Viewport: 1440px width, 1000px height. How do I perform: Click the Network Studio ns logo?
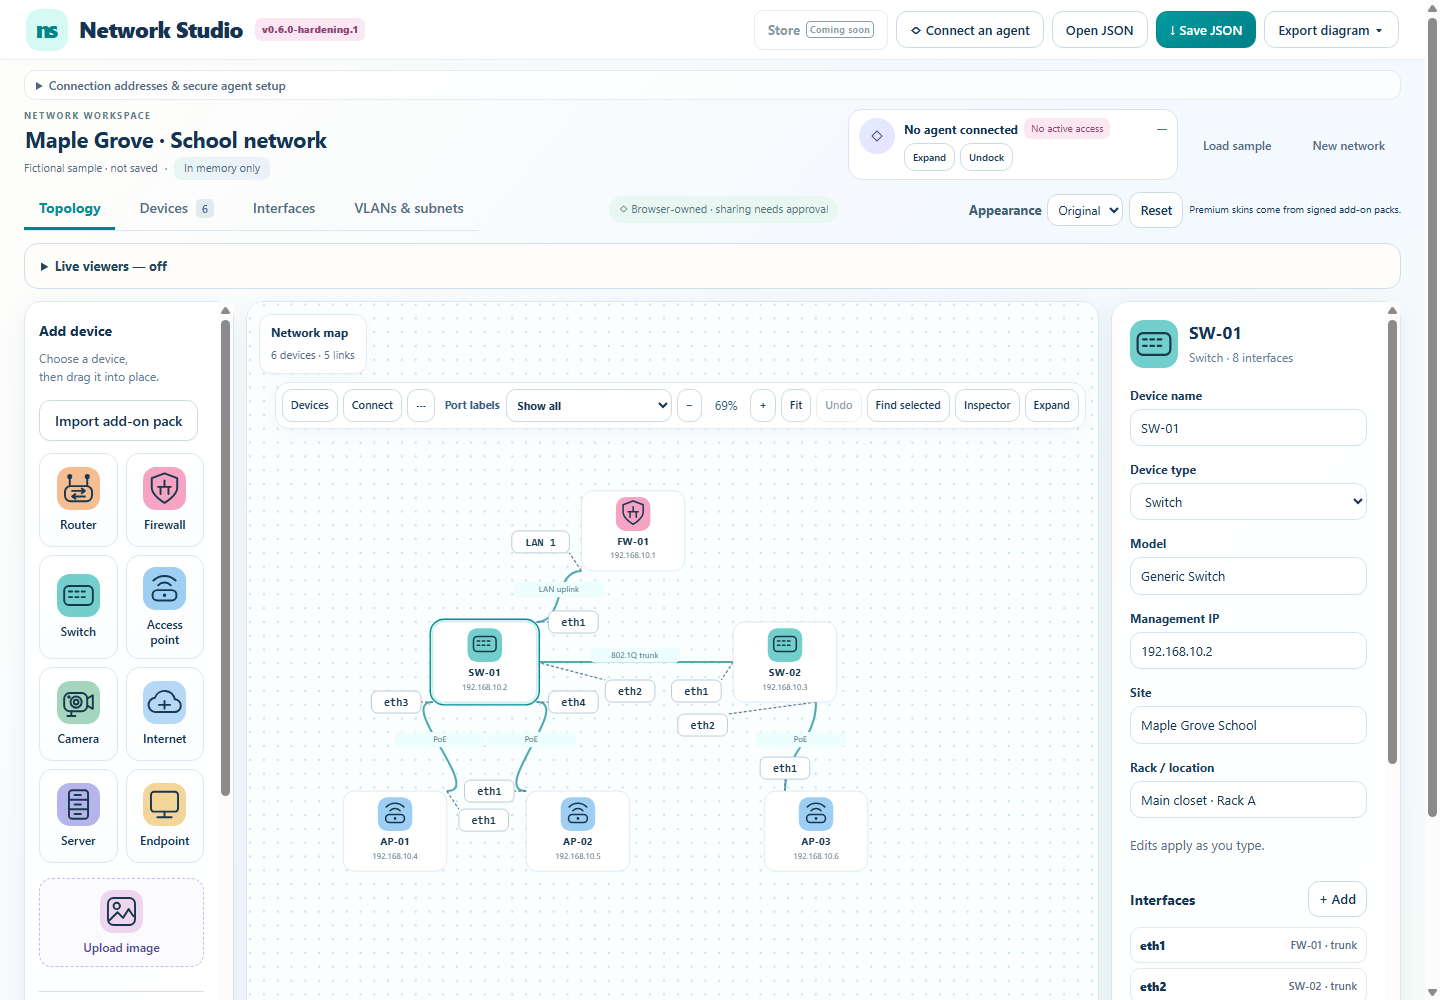coord(47,30)
